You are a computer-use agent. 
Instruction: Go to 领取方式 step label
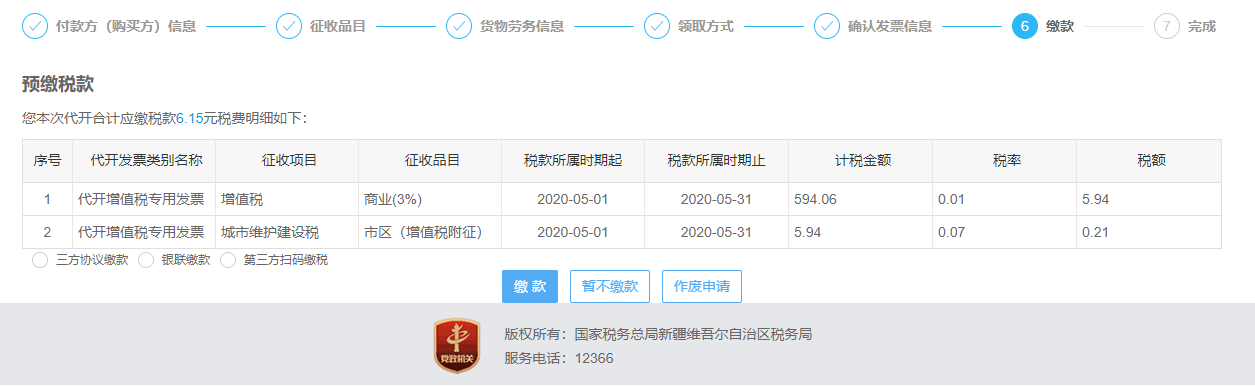click(706, 26)
